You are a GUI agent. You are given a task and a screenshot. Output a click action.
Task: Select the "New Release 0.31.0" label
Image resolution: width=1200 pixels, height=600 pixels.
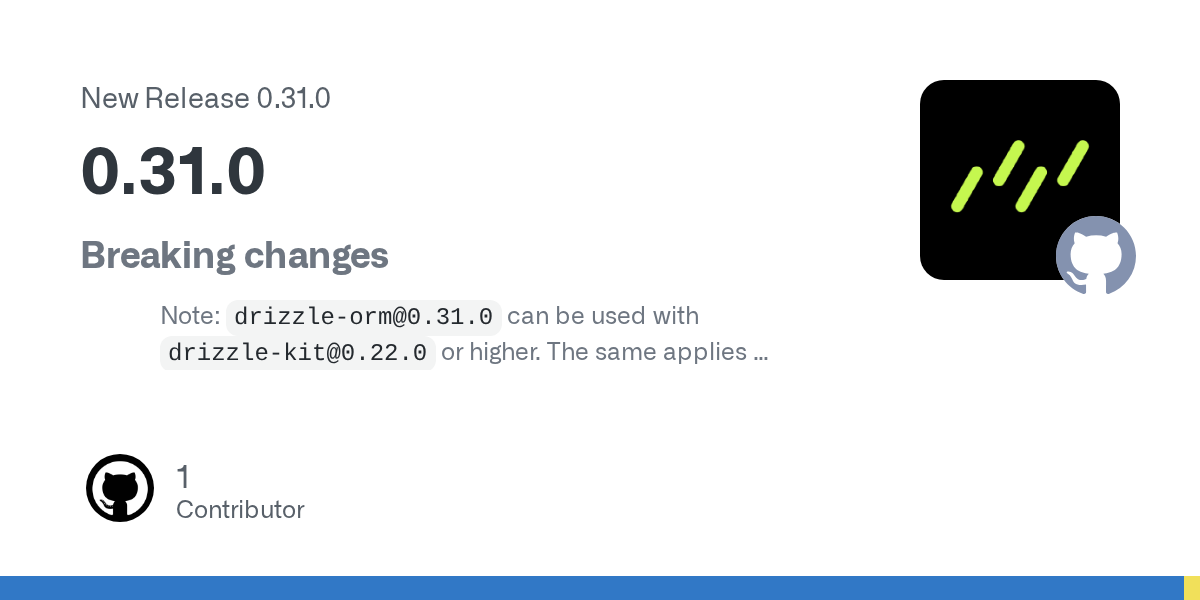205,98
